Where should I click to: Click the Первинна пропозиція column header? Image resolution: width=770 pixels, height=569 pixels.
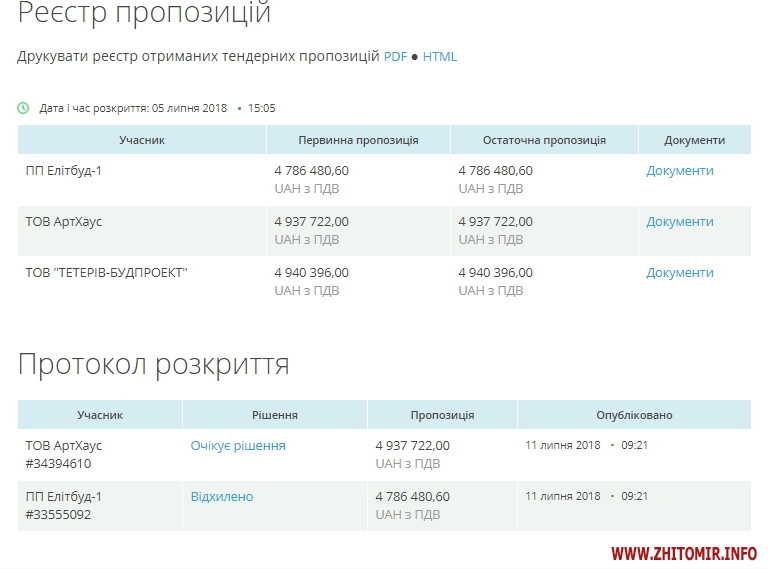(358, 140)
